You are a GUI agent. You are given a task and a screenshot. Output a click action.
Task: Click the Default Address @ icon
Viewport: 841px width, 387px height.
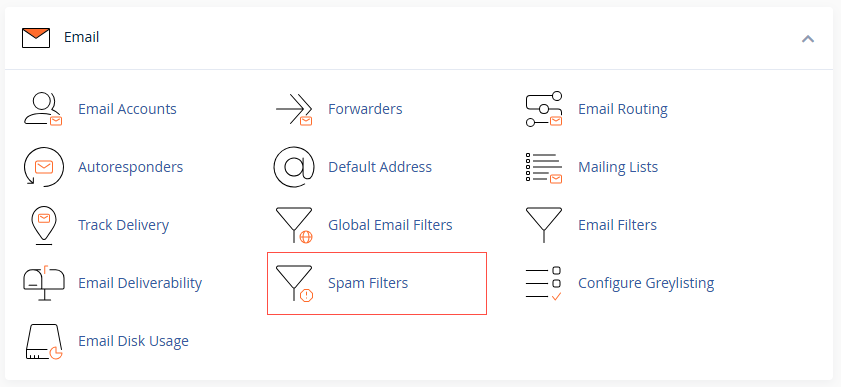tap(294, 167)
